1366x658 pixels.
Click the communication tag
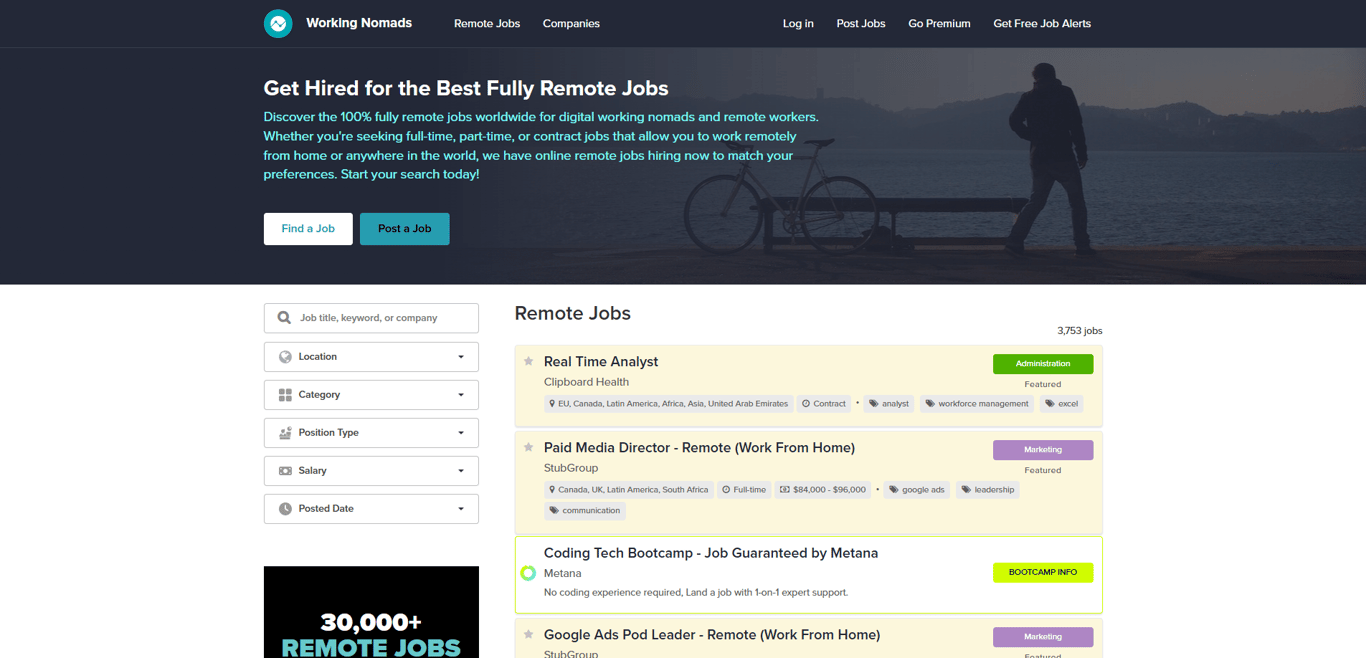(x=585, y=511)
